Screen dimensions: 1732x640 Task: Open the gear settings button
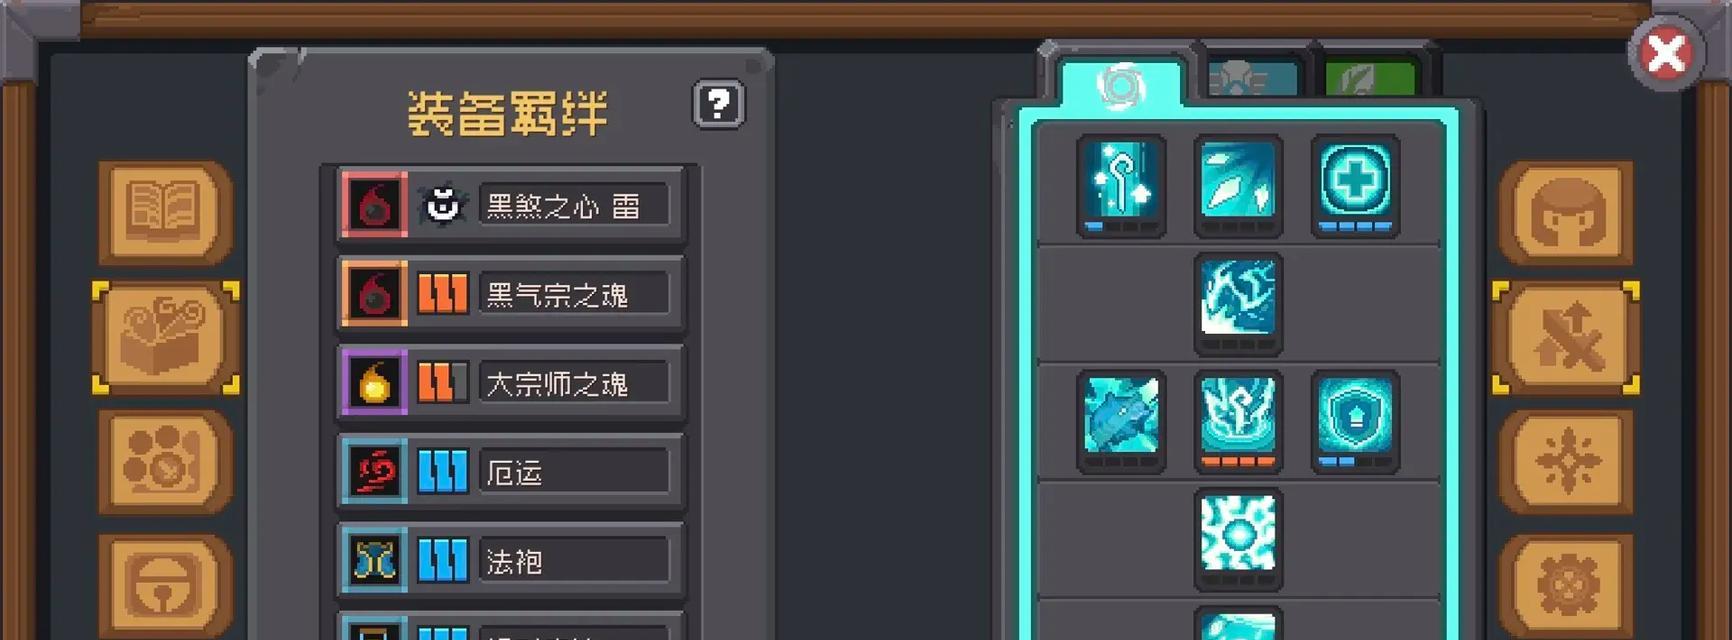pos(1566,585)
